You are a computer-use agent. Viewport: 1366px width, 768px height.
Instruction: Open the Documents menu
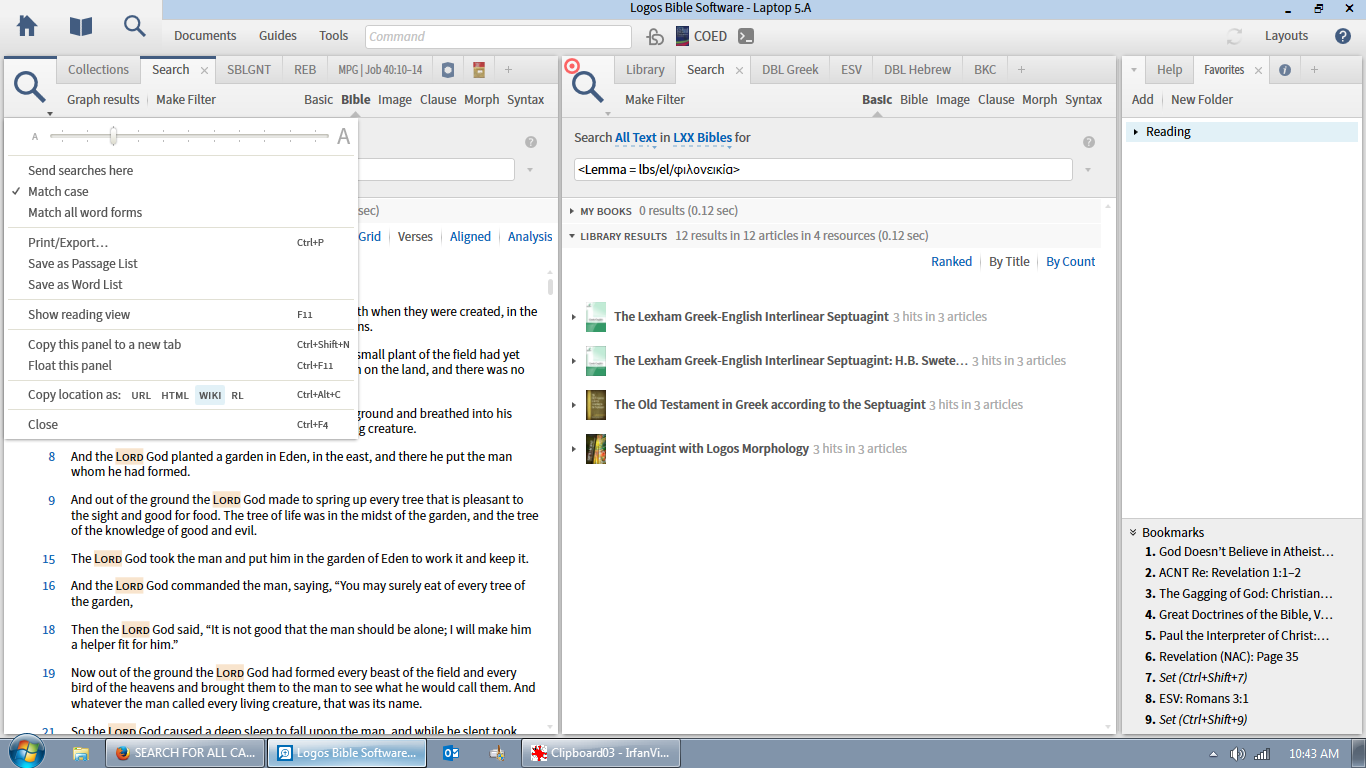point(205,36)
